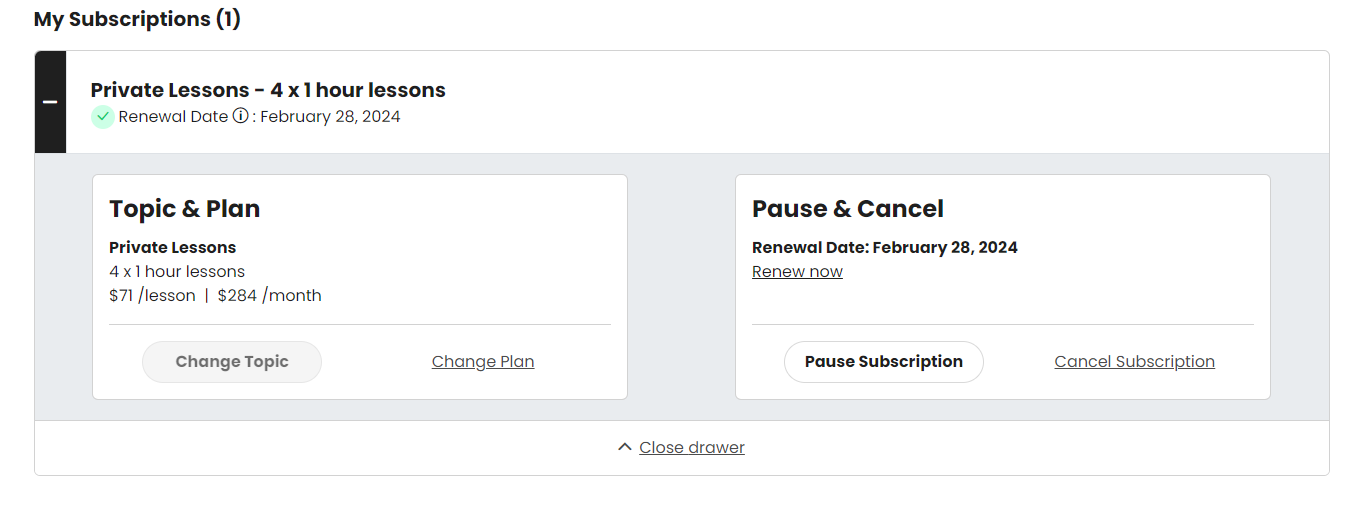The width and height of the screenshot is (1362, 512).
Task: Click the Topic & Plan card heading
Action: coord(184,209)
